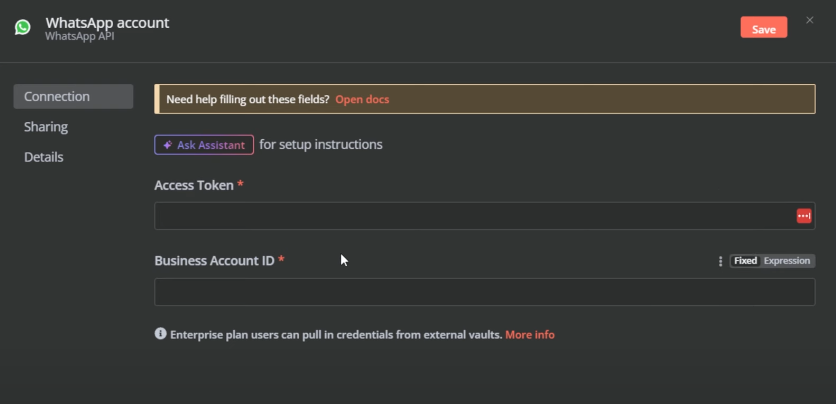Click 'Need help filling out these fields?' text

[248, 99]
